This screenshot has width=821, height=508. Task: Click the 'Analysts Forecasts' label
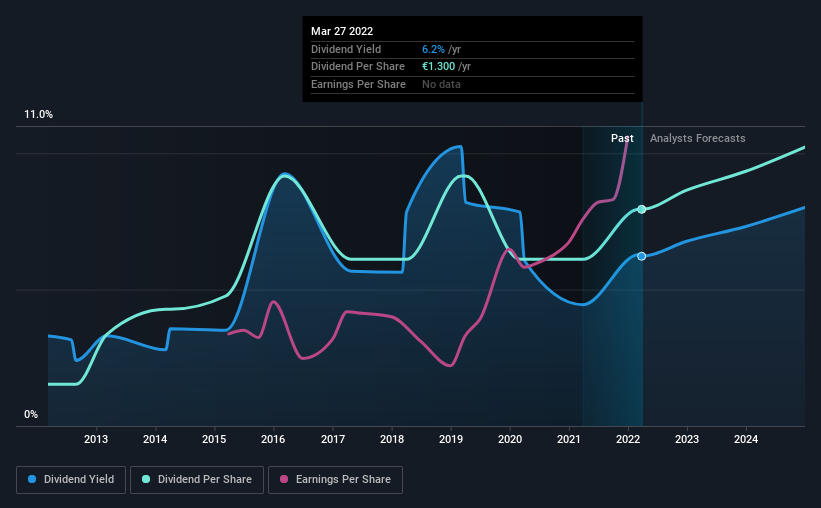click(697, 138)
